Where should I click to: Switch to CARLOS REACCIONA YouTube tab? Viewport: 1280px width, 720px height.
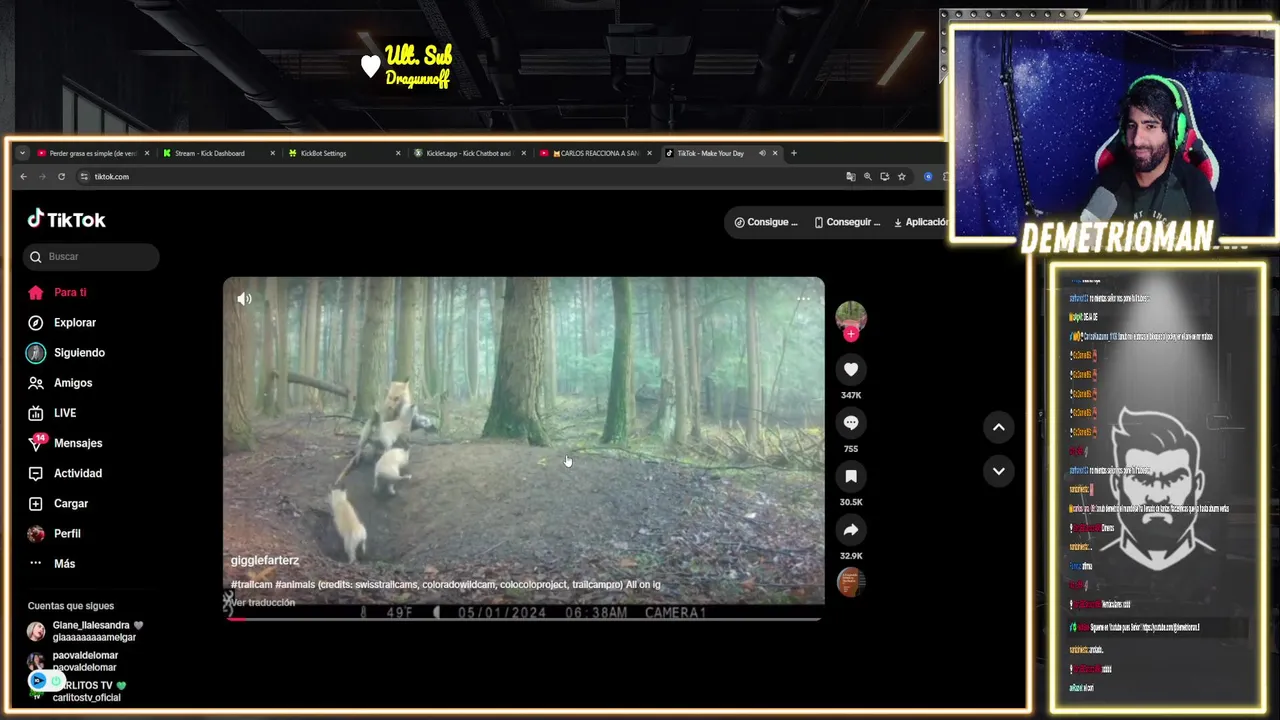click(x=594, y=153)
